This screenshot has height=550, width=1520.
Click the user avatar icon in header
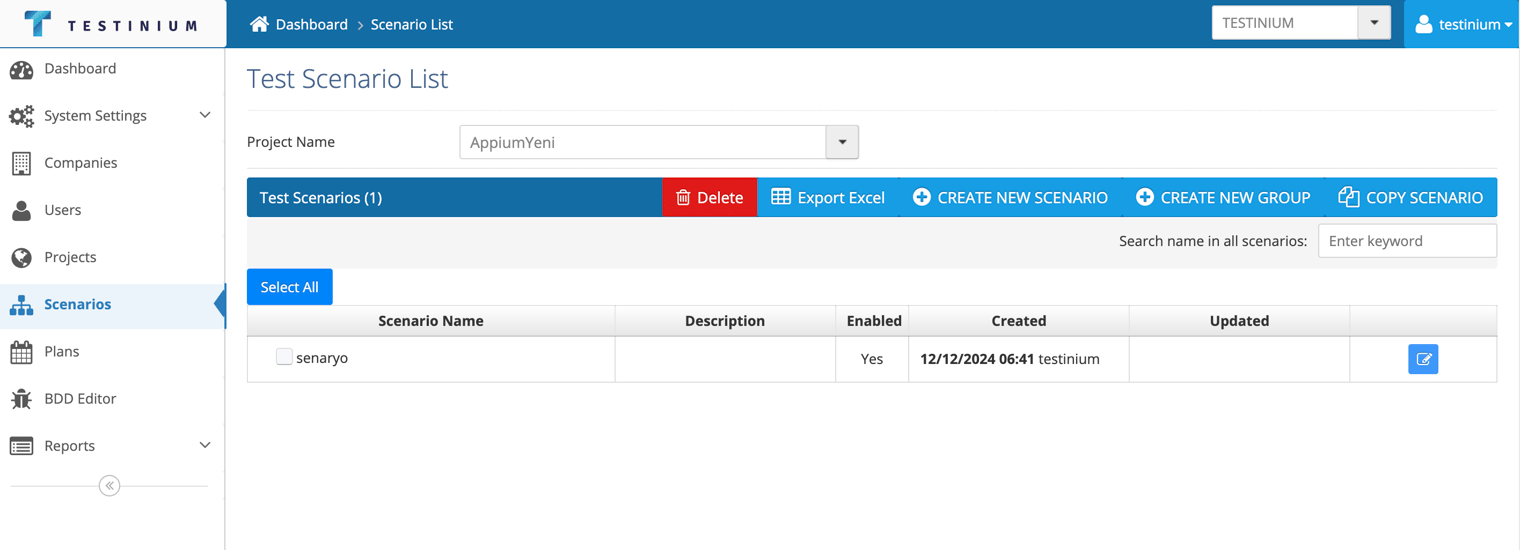(x=1424, y=24)
